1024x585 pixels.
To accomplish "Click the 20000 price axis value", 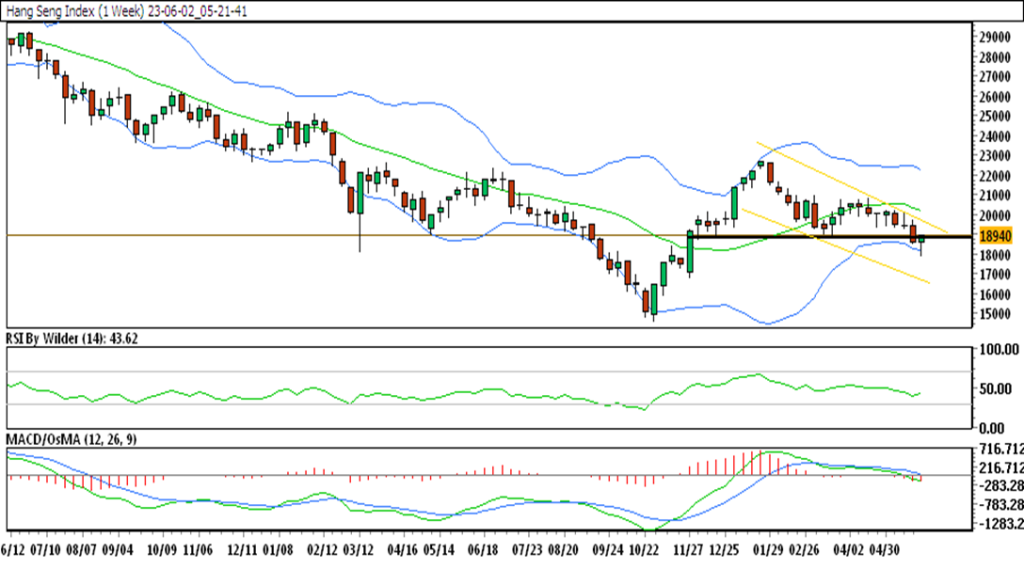I will 995,215.
